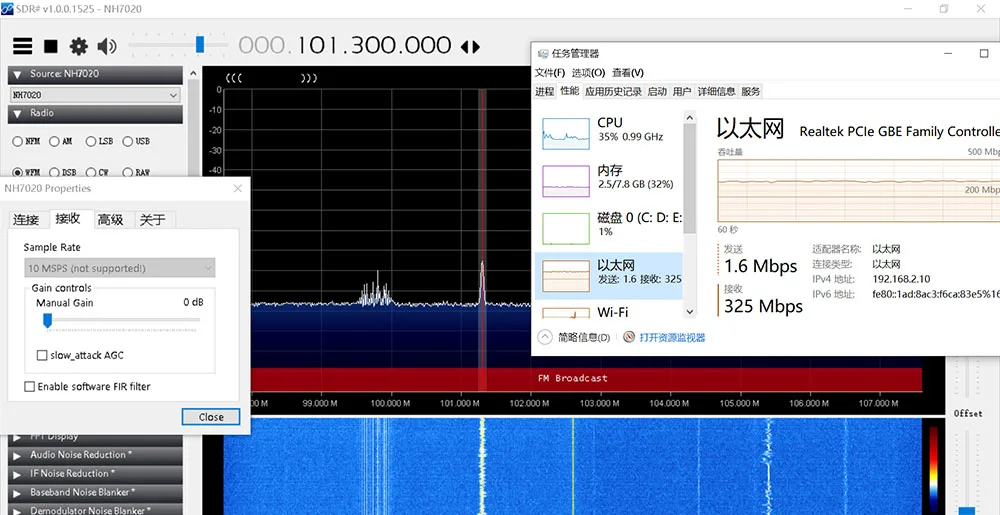Switch to the 详细信息 tab
The width and height of the screenshot is (1000, 515).
pyautogui.click(x=716, y=92)
